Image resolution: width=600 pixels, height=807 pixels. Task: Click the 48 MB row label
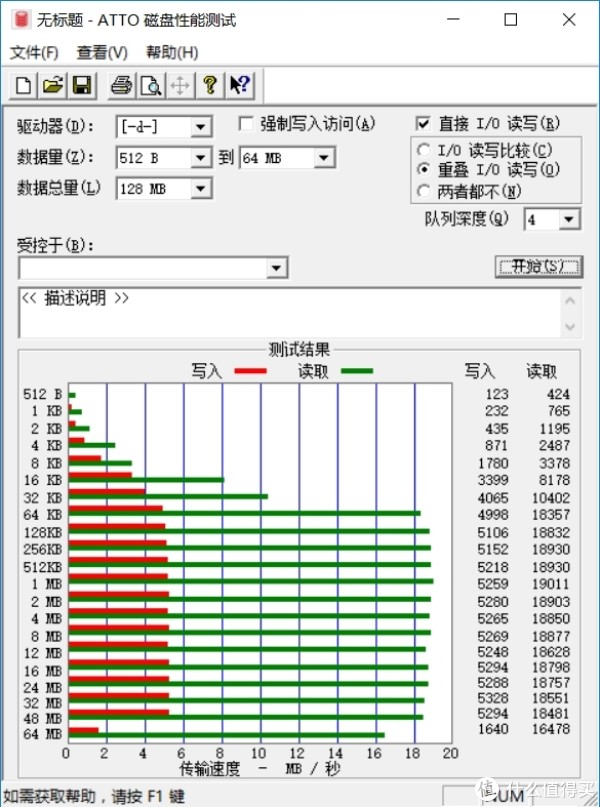(43, 718)
